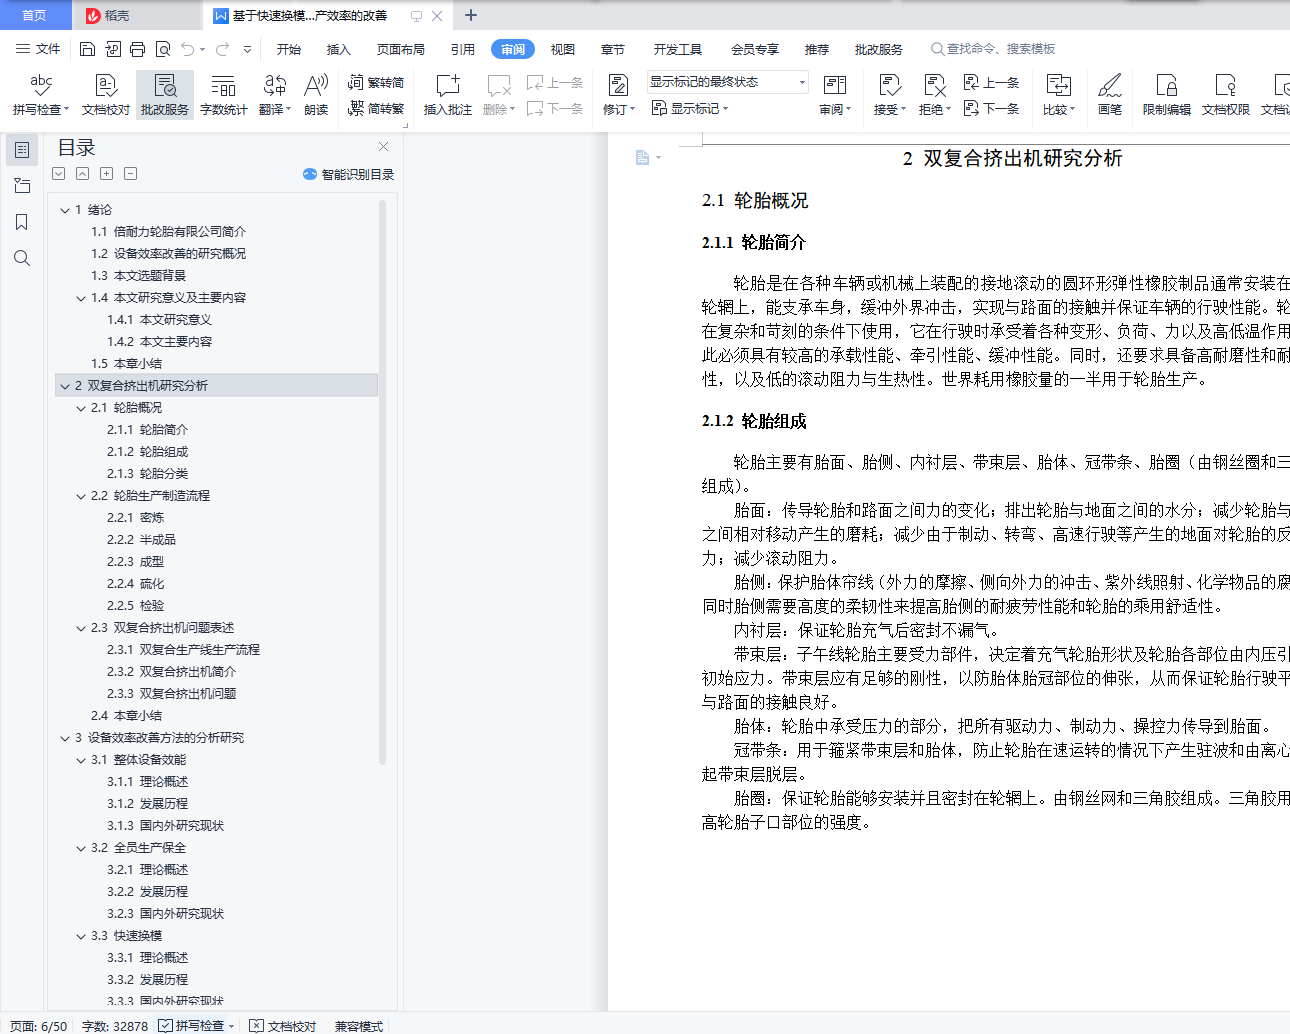Toggle 修订 track changes button

pos(618,95)
